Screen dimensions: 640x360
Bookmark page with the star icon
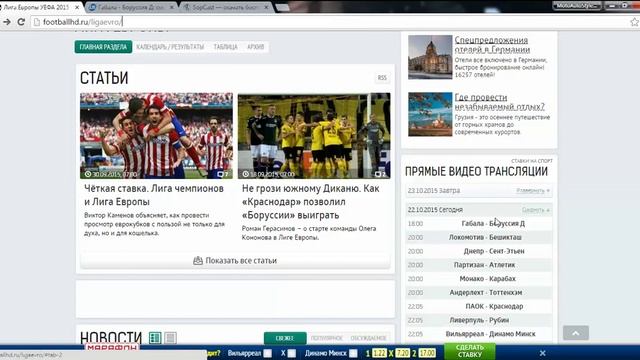635,22
